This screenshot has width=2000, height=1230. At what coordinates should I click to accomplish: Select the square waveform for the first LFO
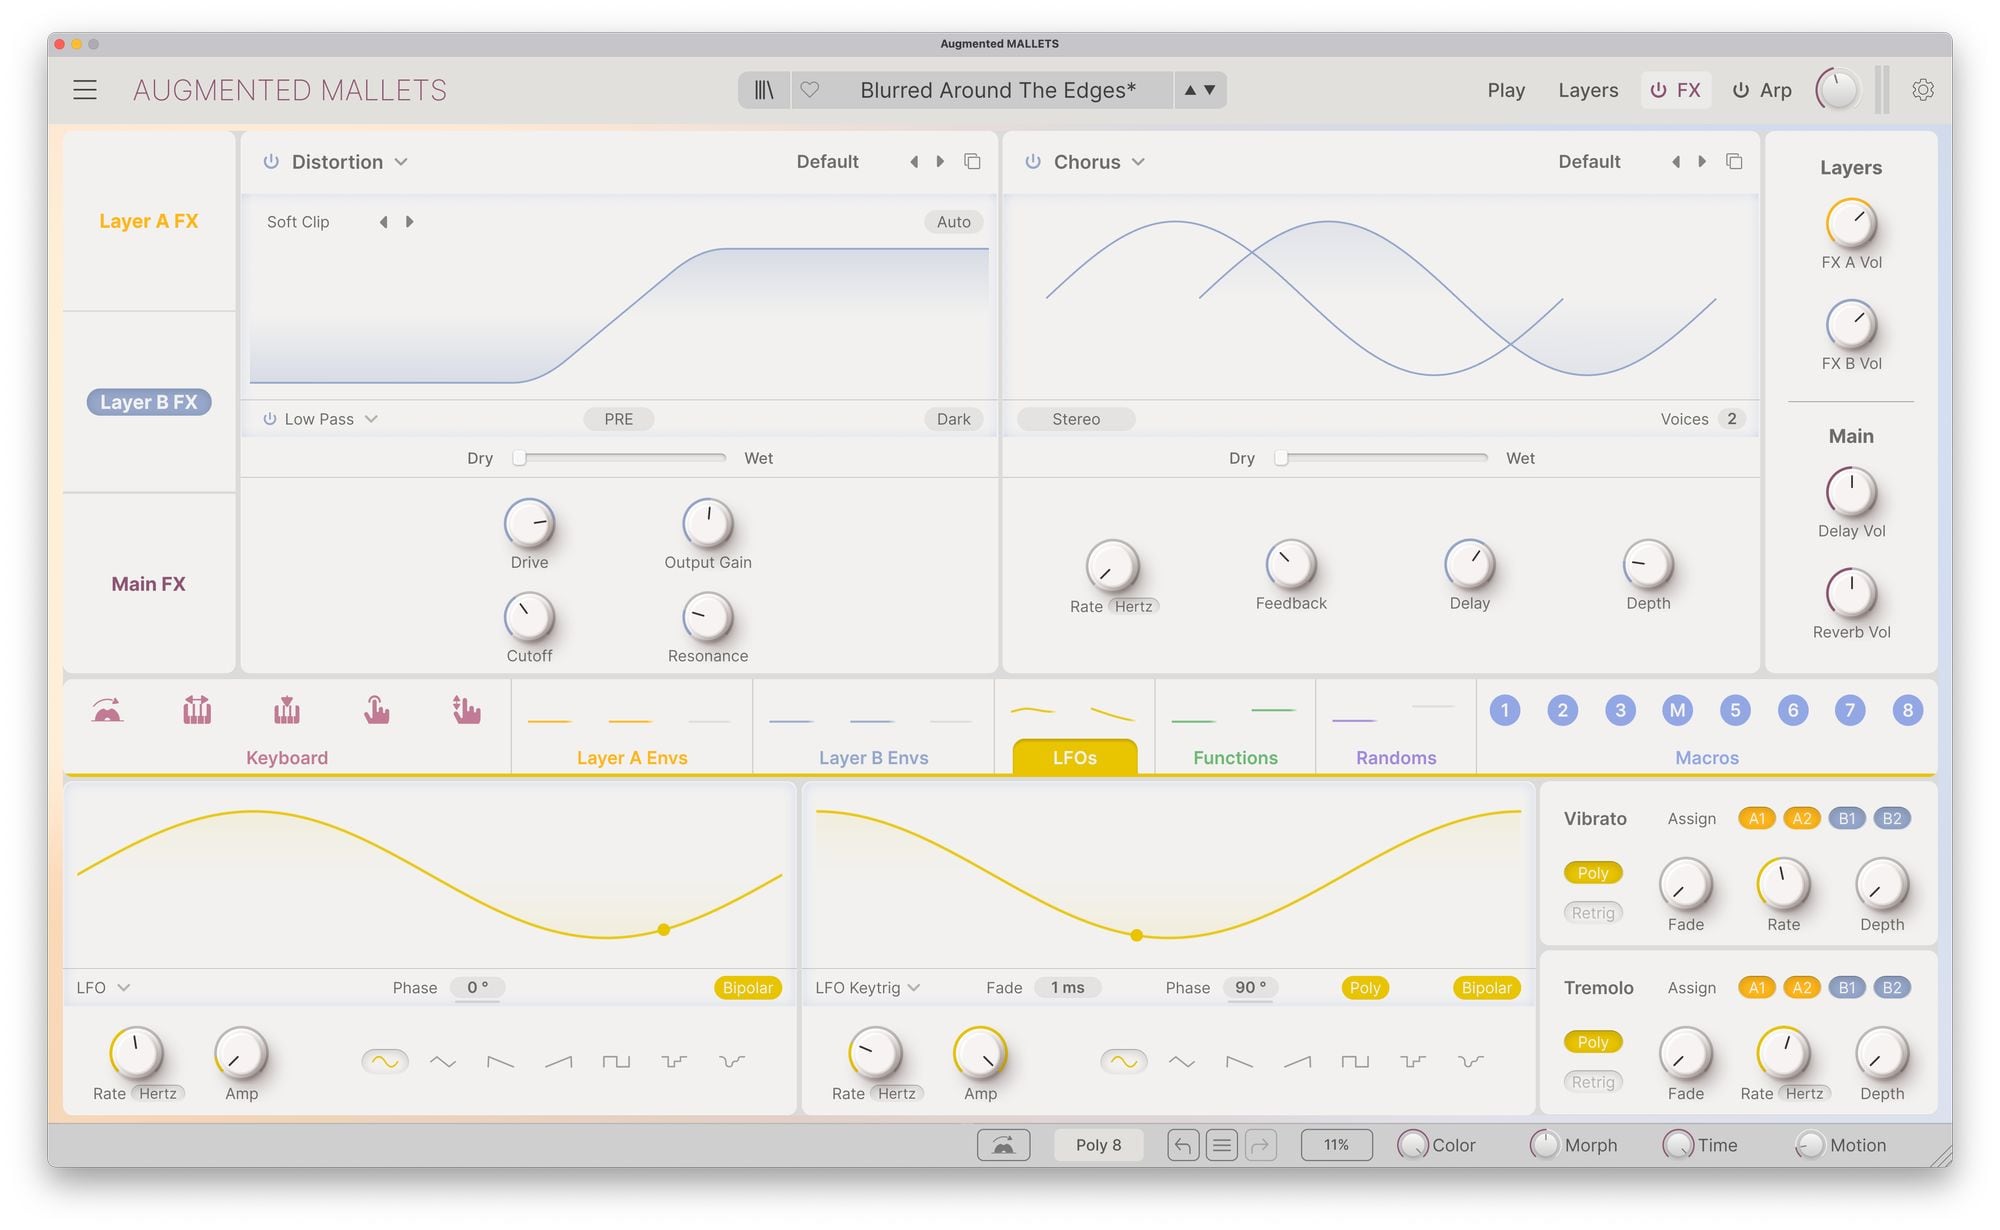[x=616, y=1061]
